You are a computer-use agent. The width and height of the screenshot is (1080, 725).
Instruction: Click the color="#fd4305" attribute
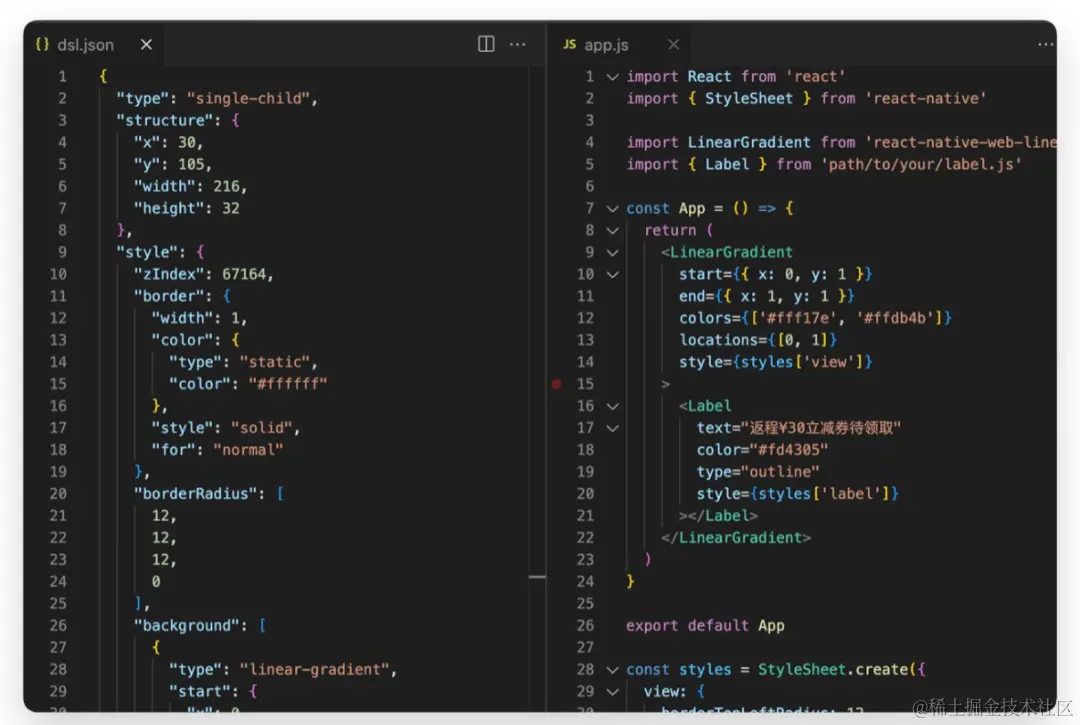762,450
